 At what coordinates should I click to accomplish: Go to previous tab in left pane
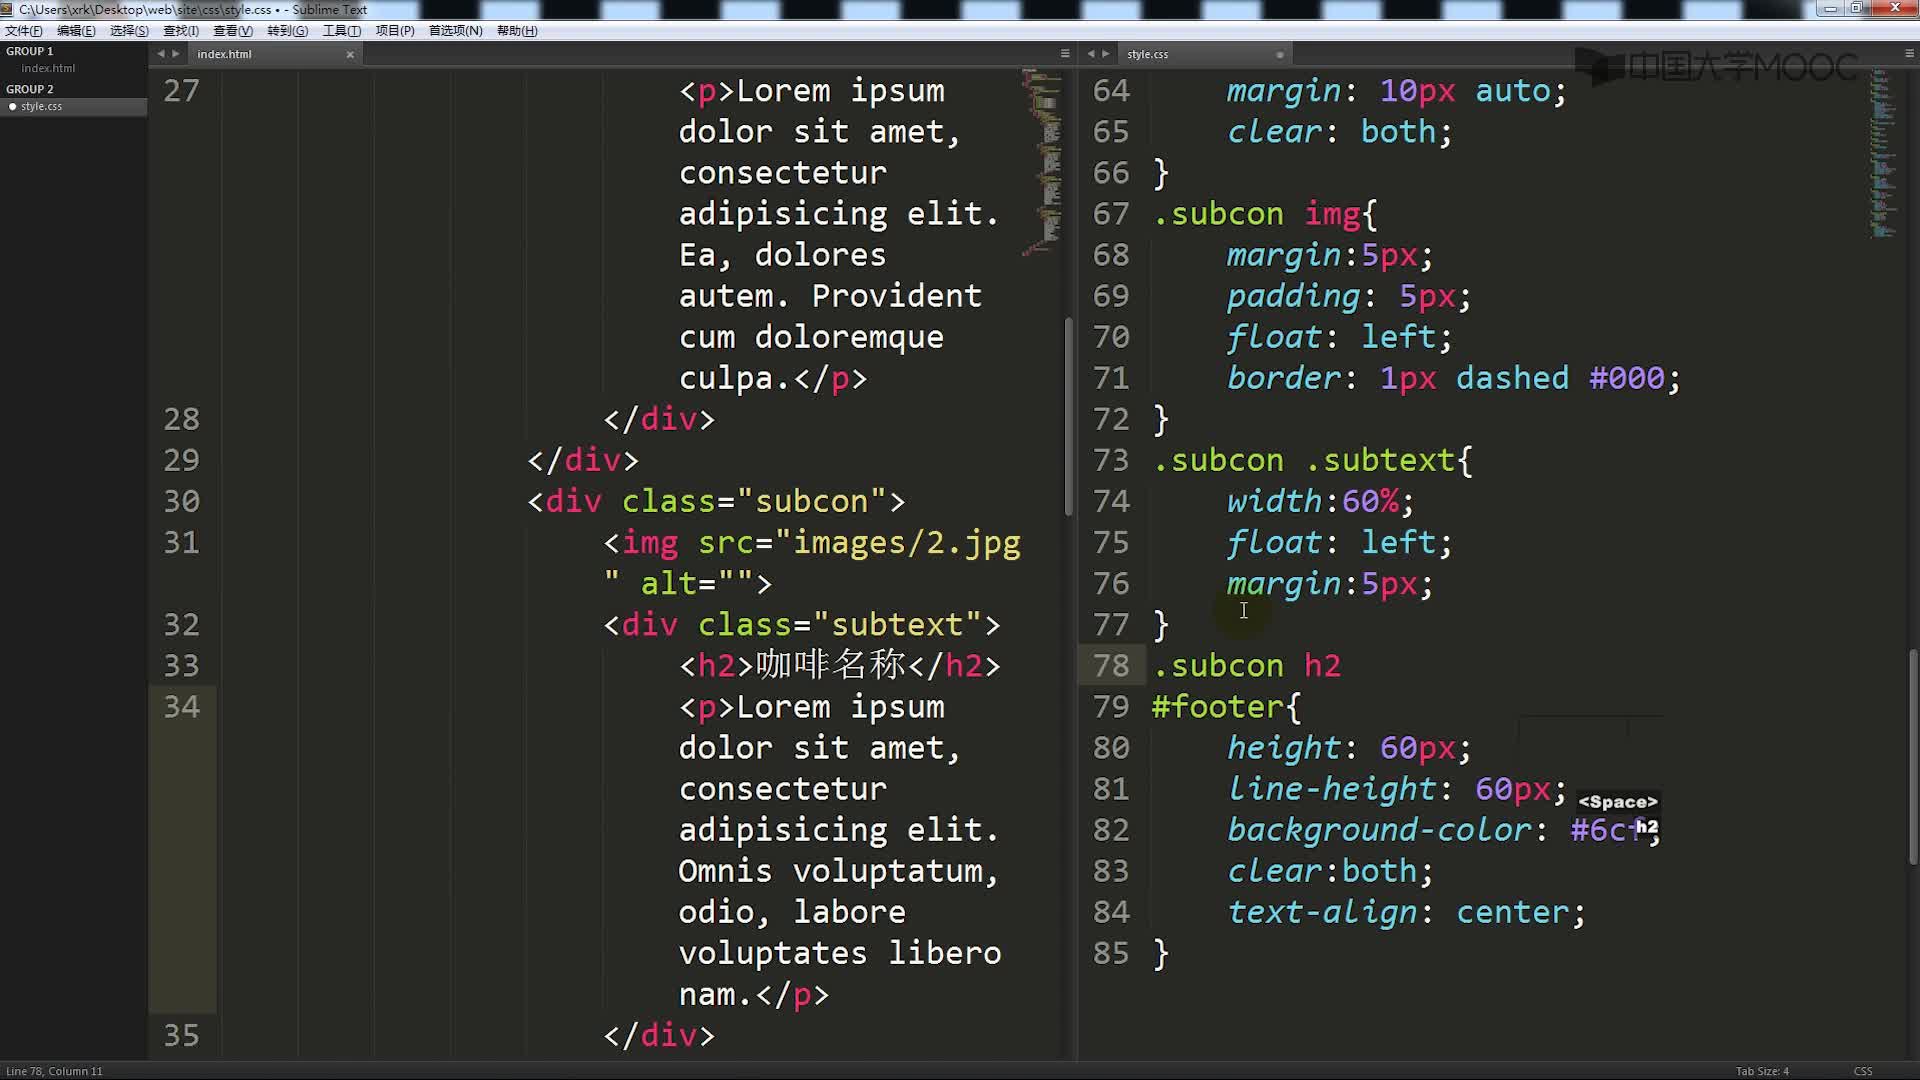(160, 54)
